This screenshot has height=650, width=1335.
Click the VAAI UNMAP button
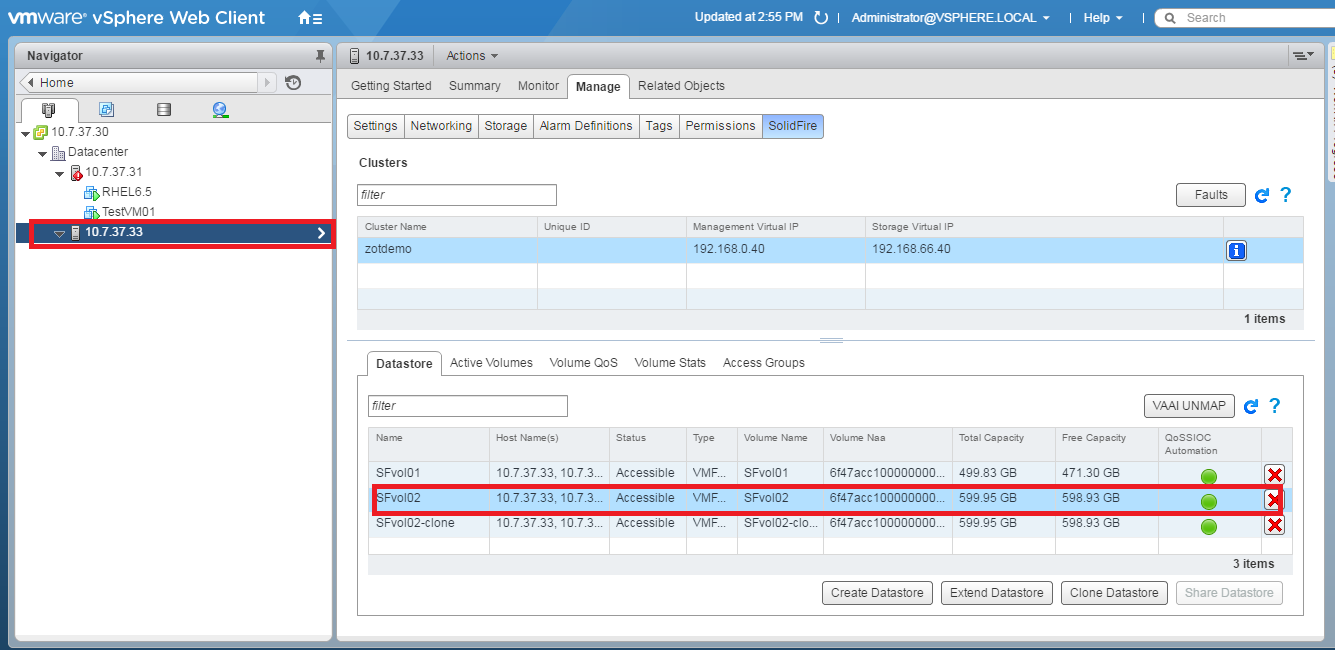tap(1189, 406)
